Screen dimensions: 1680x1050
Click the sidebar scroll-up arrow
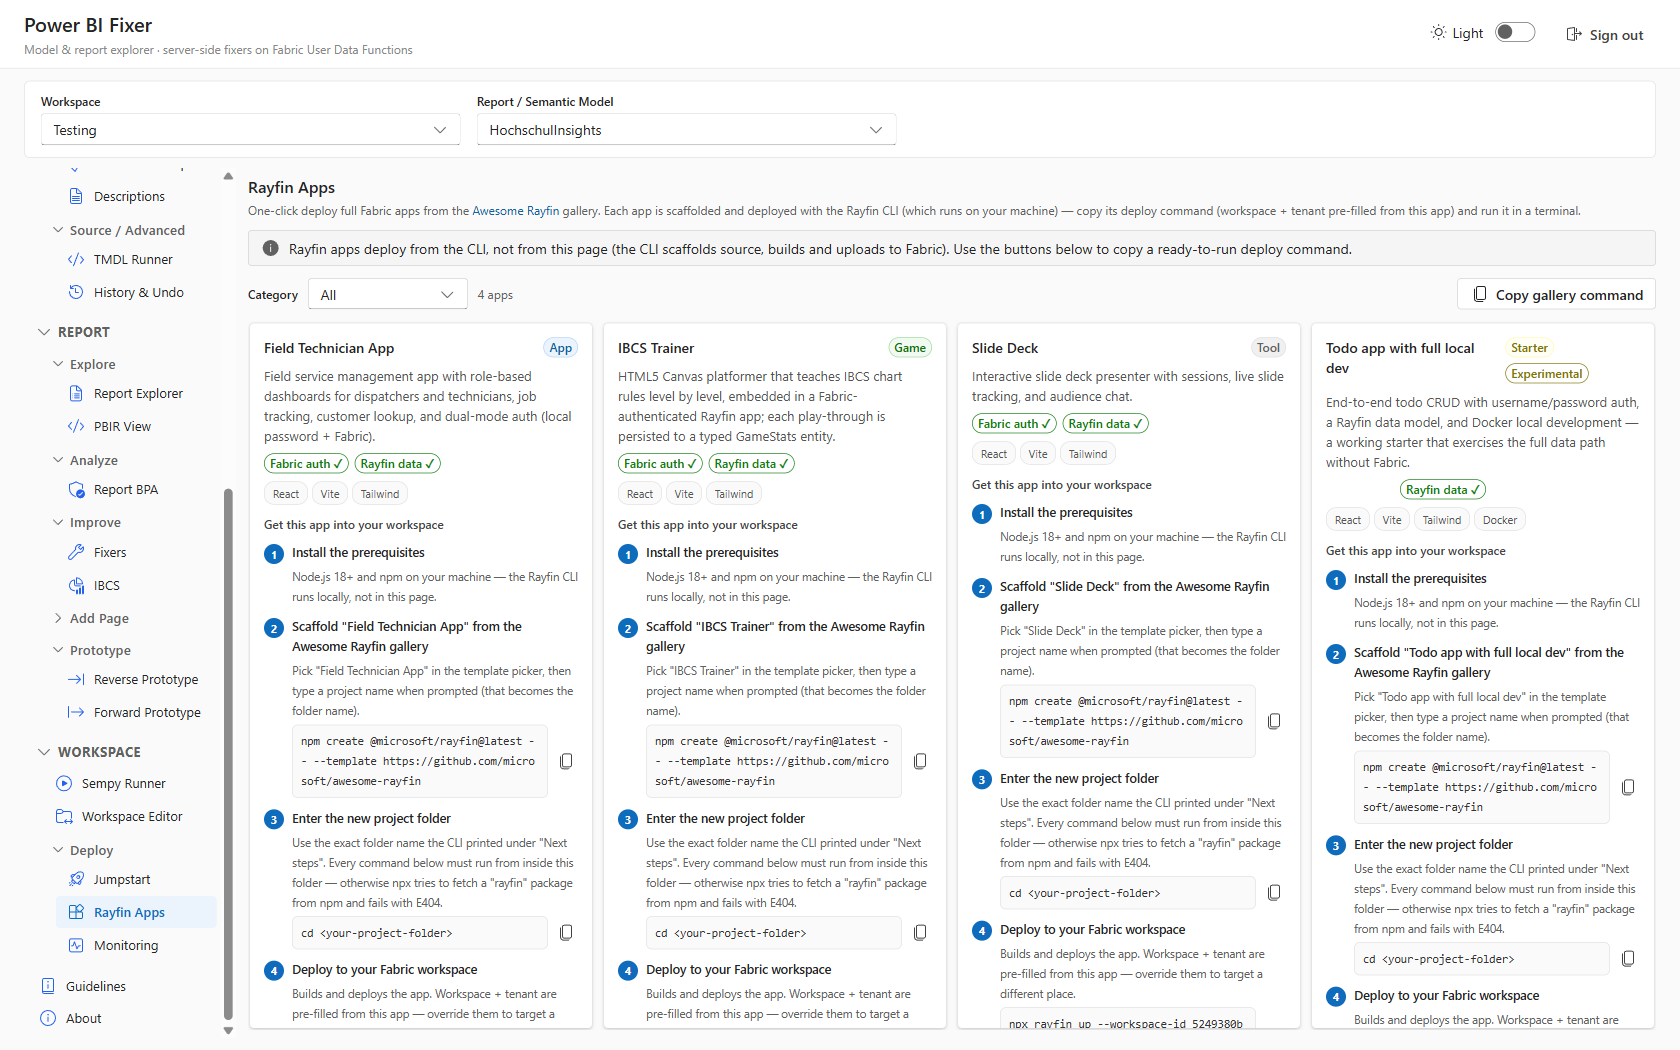click(x=228, y=176)
